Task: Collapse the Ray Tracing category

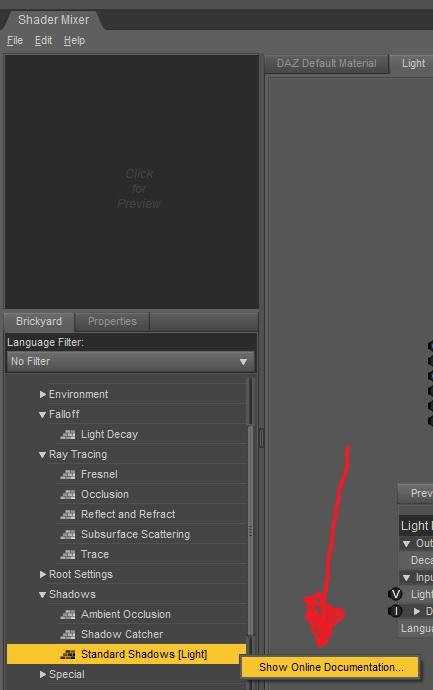Action: 42,455
